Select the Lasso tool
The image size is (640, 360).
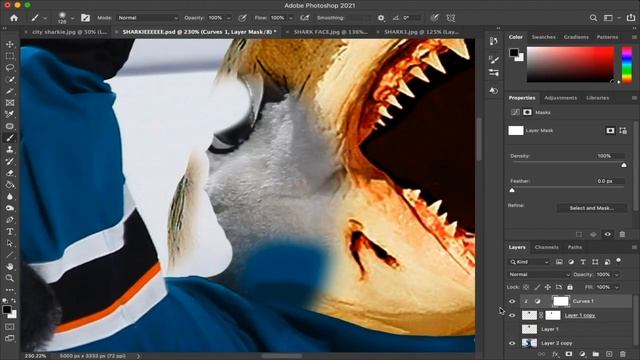(x=10, y=68)
